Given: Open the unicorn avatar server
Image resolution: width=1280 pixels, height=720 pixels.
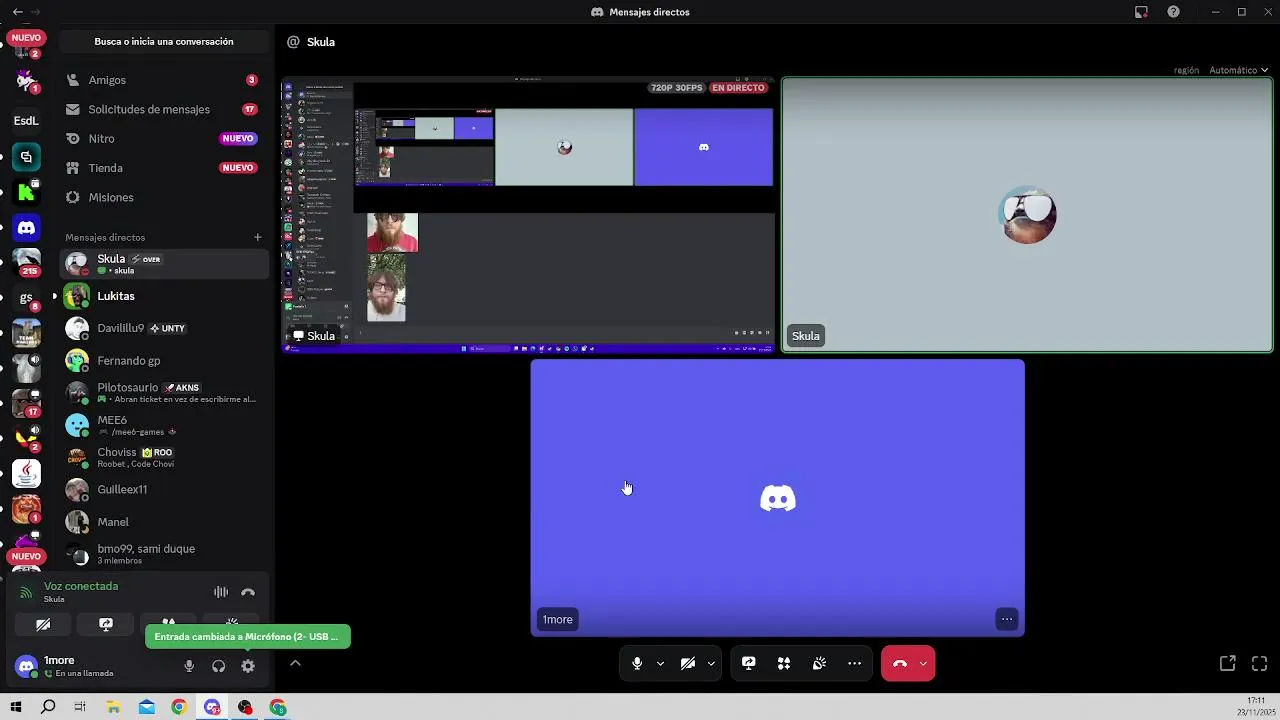Looking at the screenshot, I should 26,81.
